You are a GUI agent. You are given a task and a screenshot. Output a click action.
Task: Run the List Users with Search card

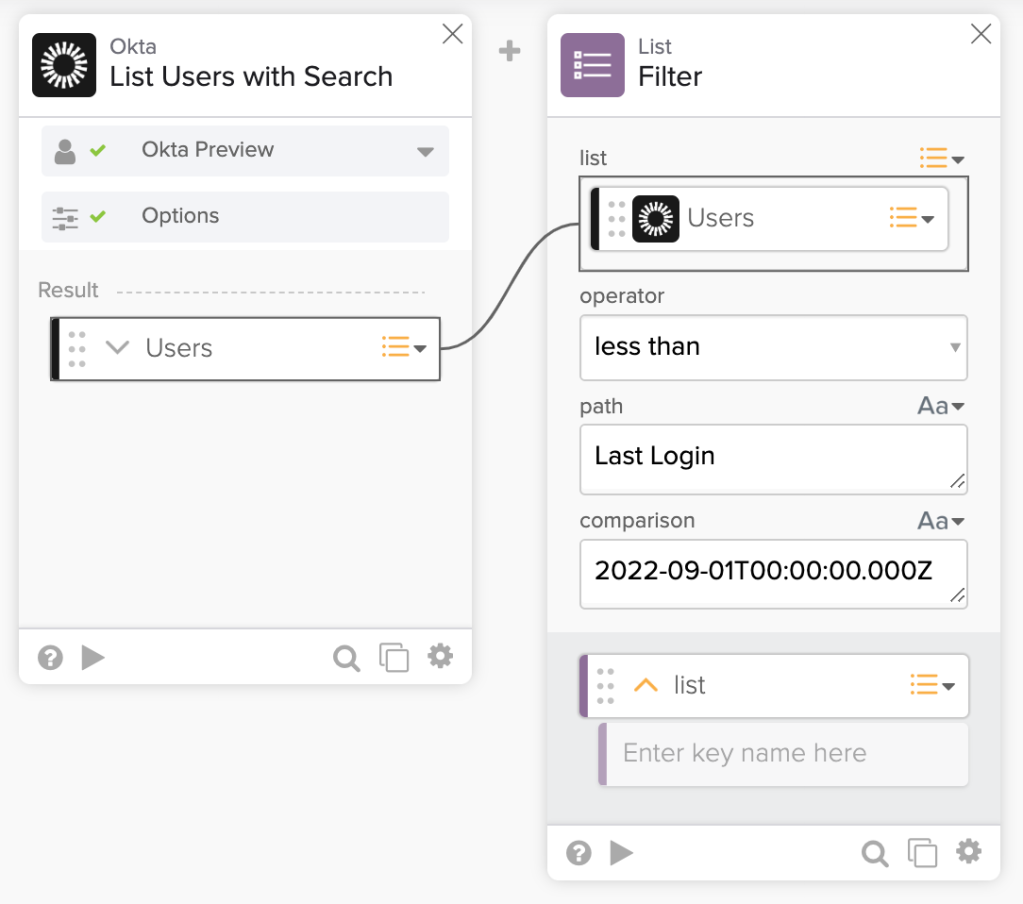coord(93,657)
